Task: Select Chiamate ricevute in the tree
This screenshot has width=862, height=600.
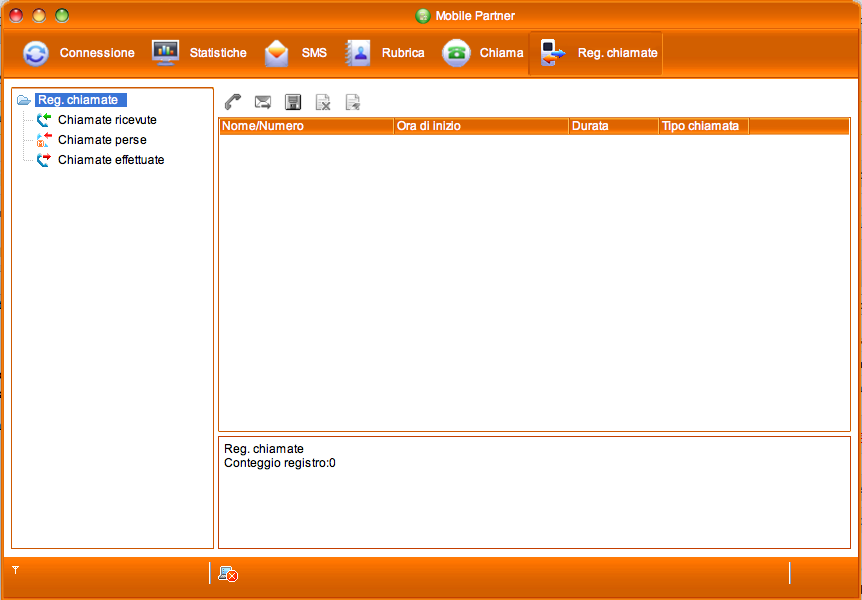Action: (x=107, y=120)
